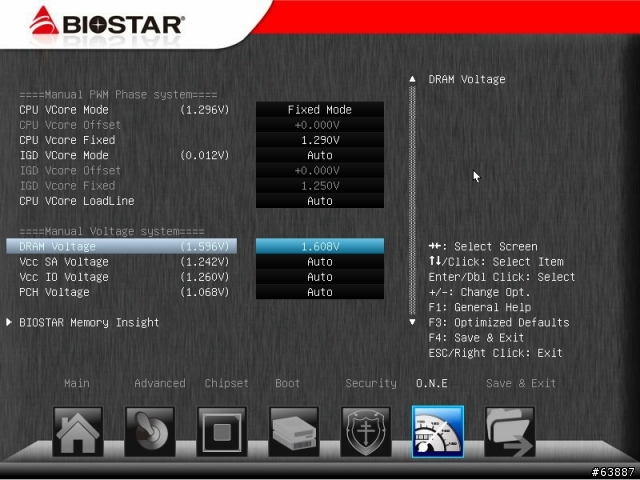Select the CPU VCore Mode row label

[64, 109]
